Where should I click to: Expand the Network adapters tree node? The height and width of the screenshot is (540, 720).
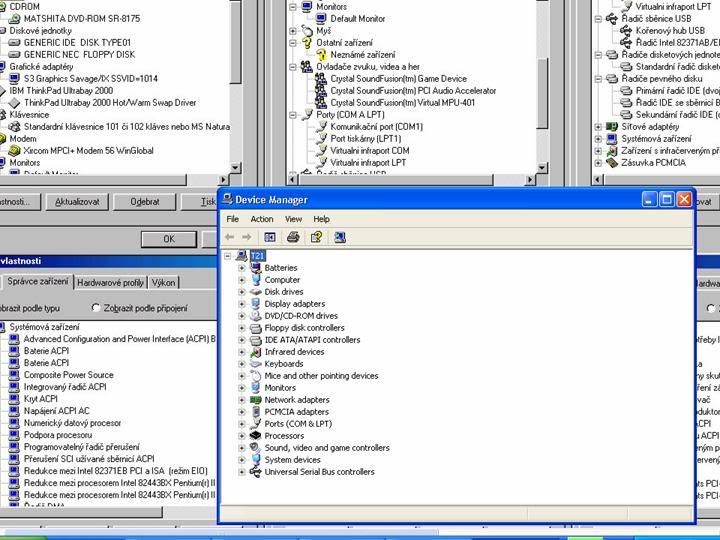click(x=241, y=400)
